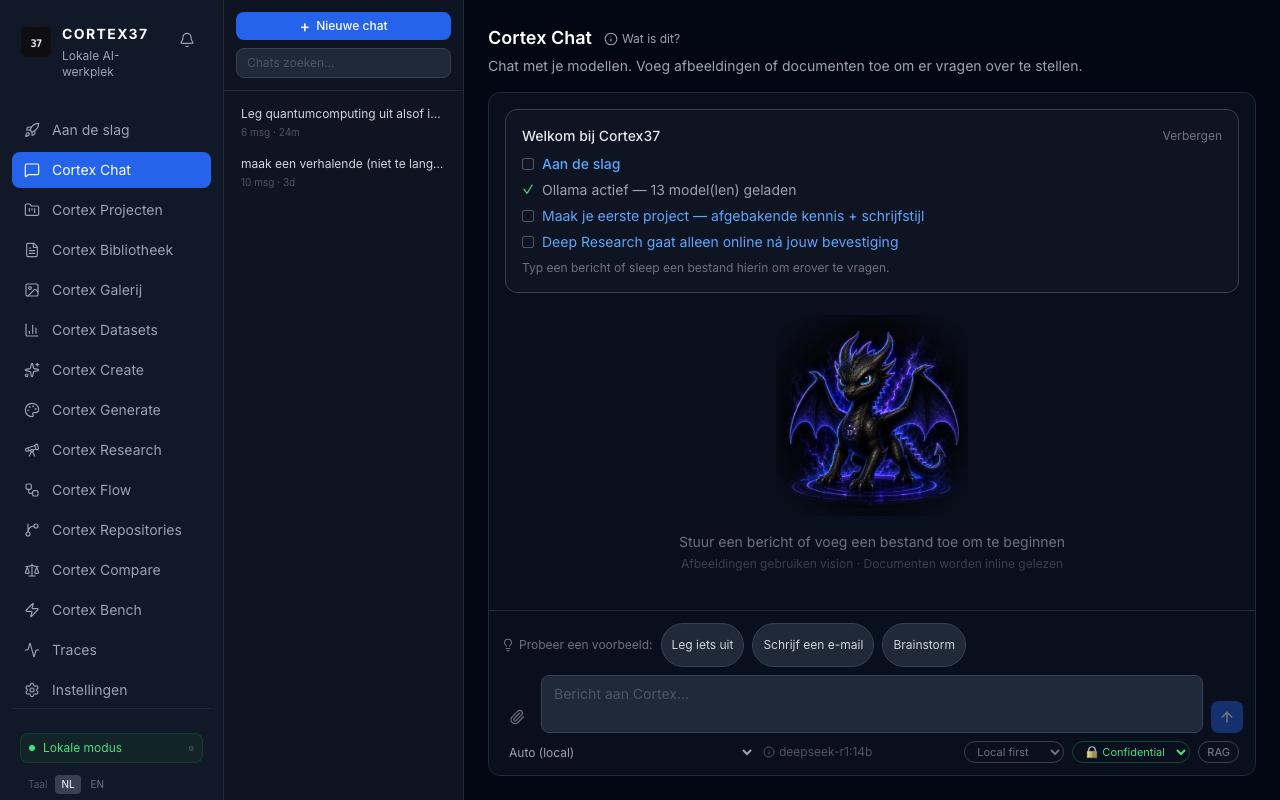
Task: Click the Cortex Repositories git branch icon
Action: pos(32,530)
